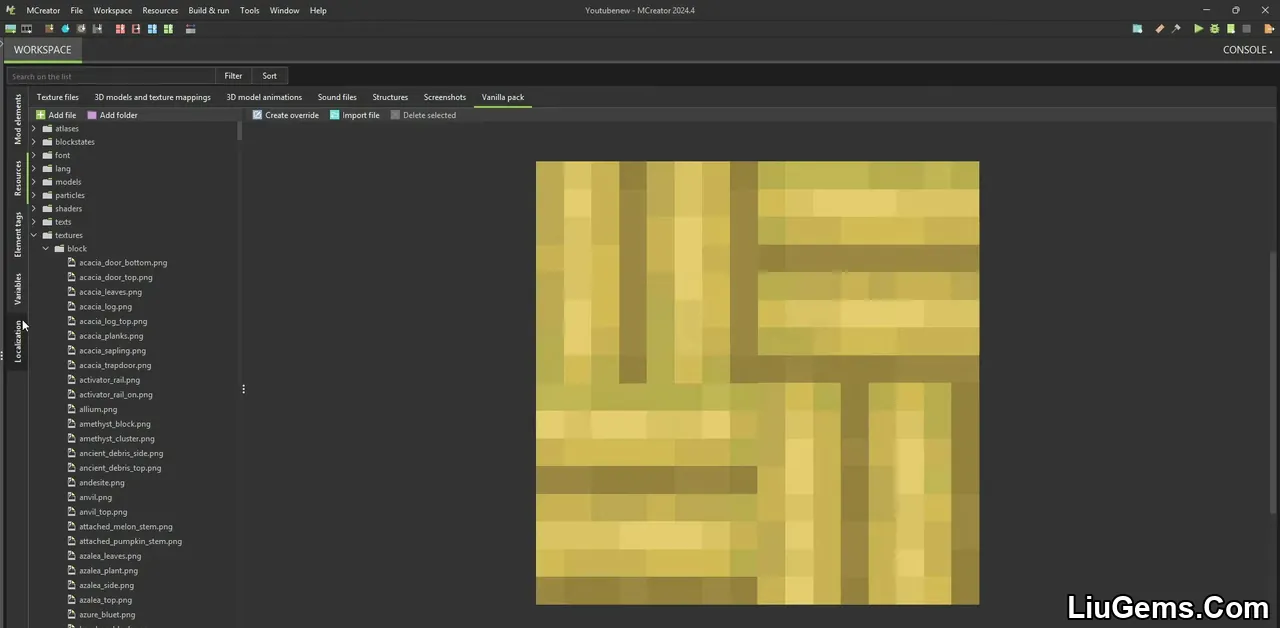Click the Search on the list field
1280x628 pixels.
pyautogui.click(x=111, y=76)
